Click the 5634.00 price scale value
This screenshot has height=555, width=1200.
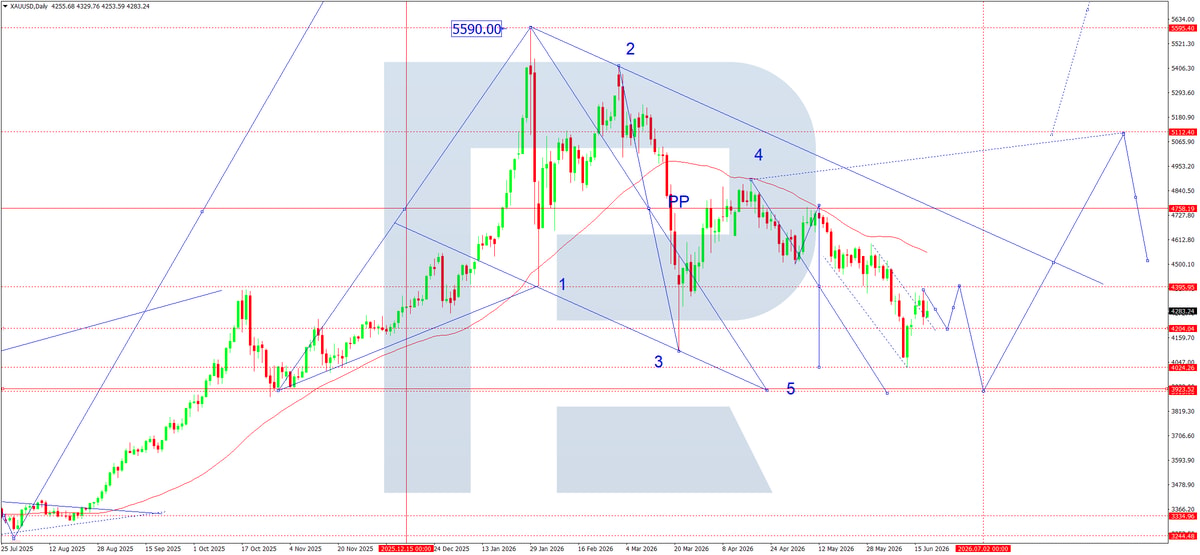1182,19
